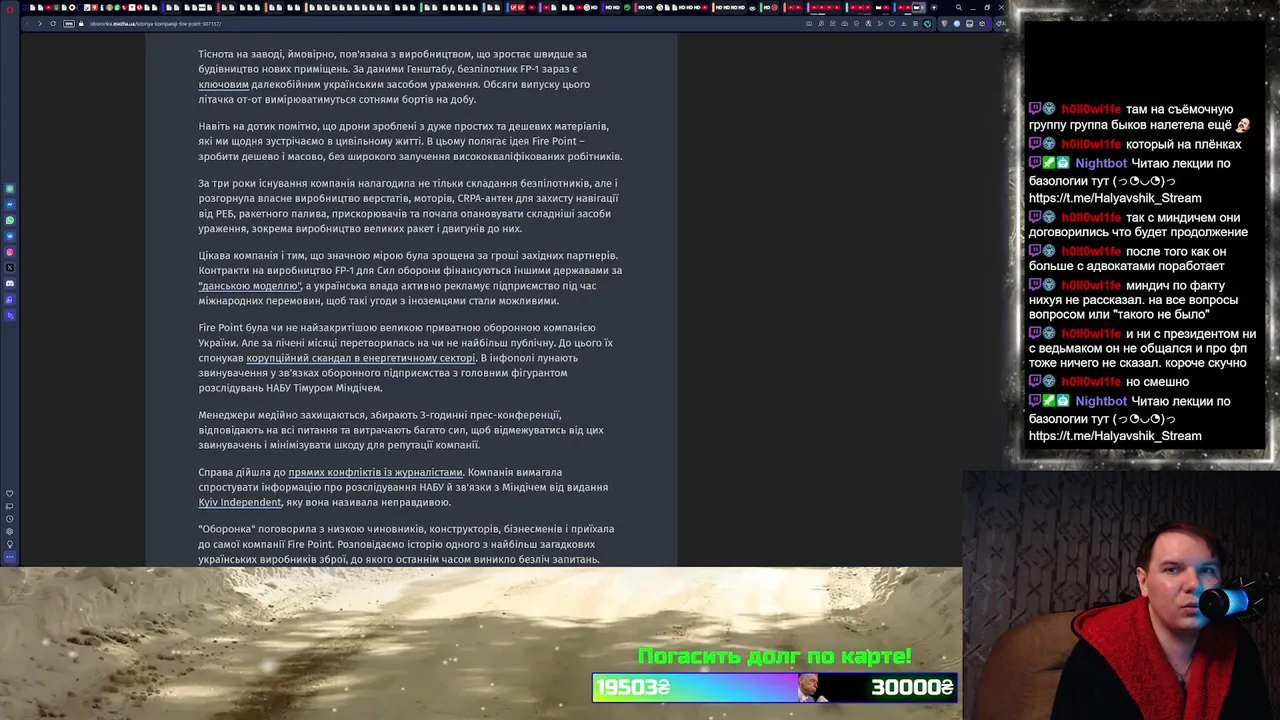
Task: Open the sidebar three-dots more menu
Action: click(x=10, y=557)
